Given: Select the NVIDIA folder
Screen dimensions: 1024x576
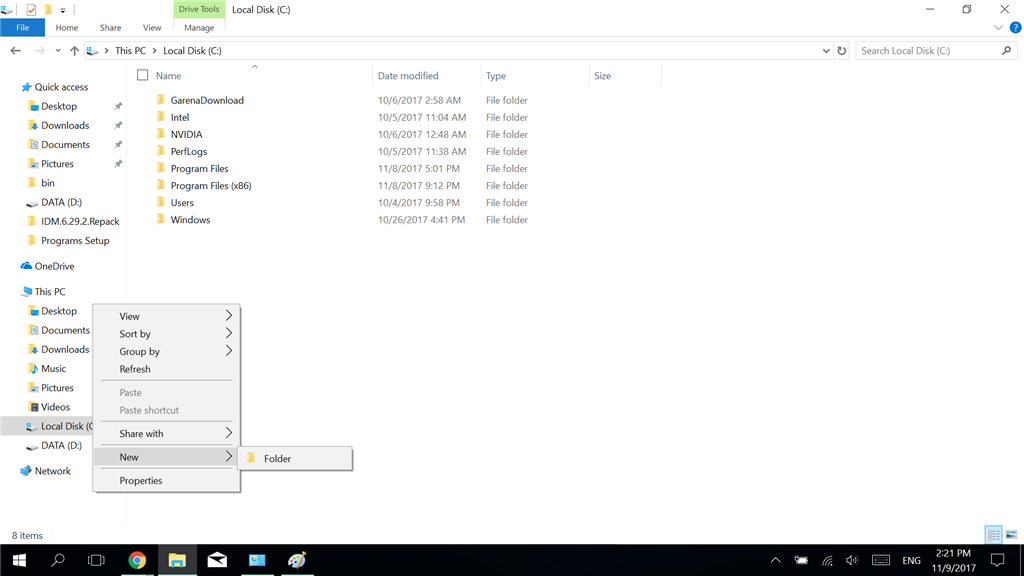Looking at the screenshot, I should click(x=186, y=134).
